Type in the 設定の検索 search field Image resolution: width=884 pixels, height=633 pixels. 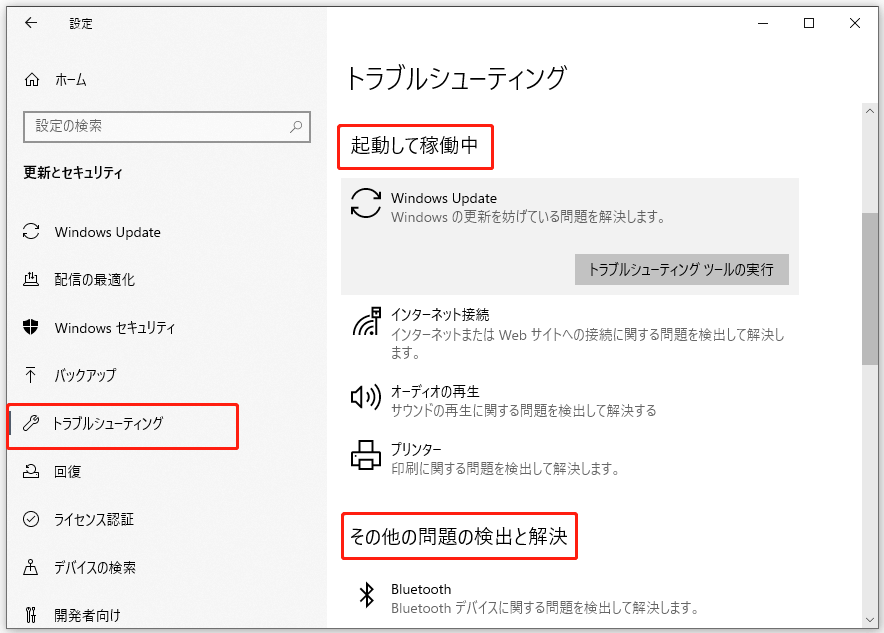155,127
